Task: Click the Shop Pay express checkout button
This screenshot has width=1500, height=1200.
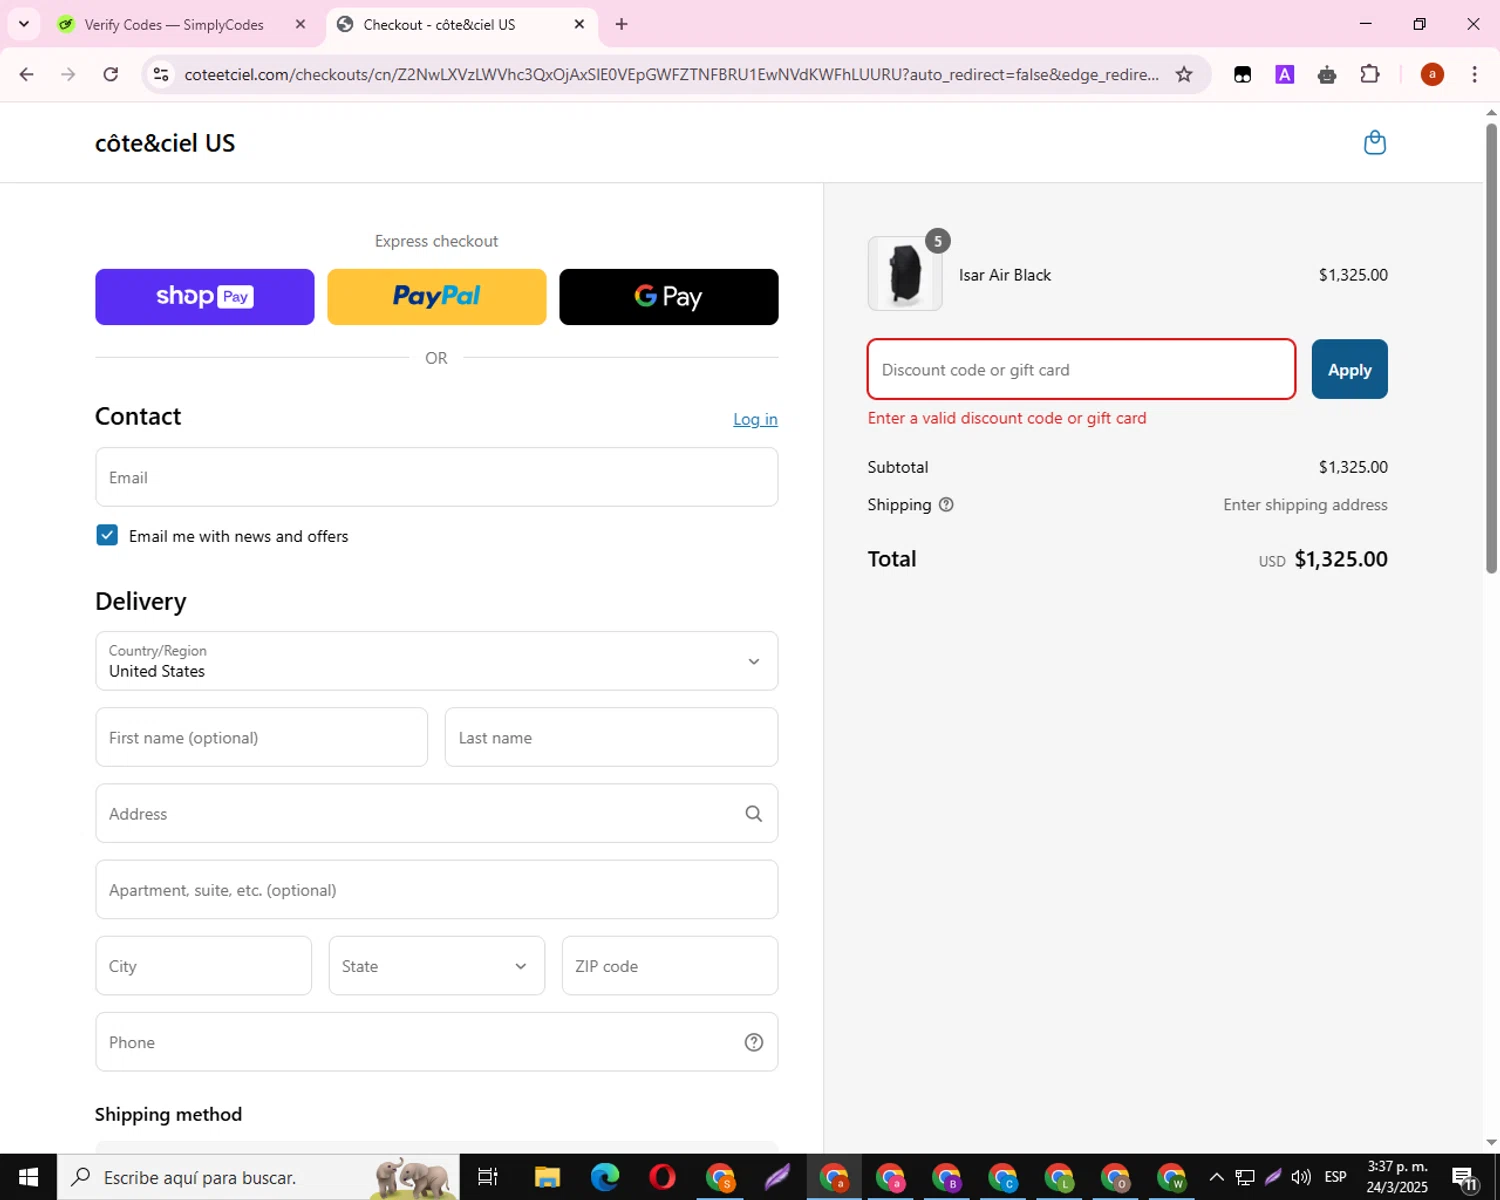Action: (205, 297)
